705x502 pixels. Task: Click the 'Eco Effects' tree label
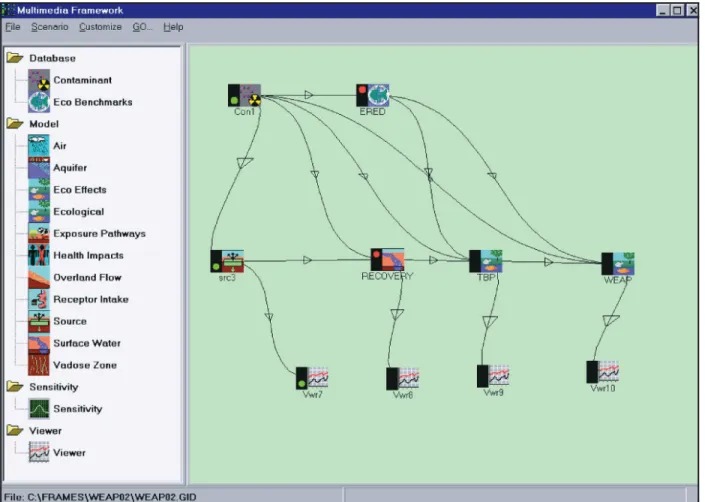coord(80,190)
